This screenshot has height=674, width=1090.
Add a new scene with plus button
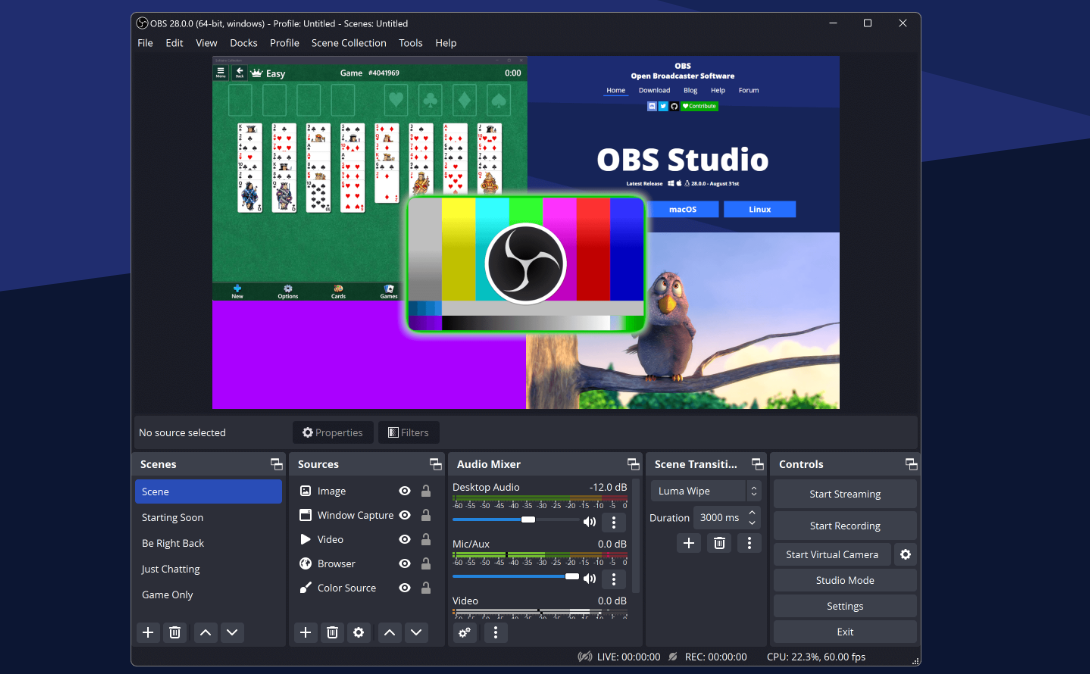coord(147,632)
